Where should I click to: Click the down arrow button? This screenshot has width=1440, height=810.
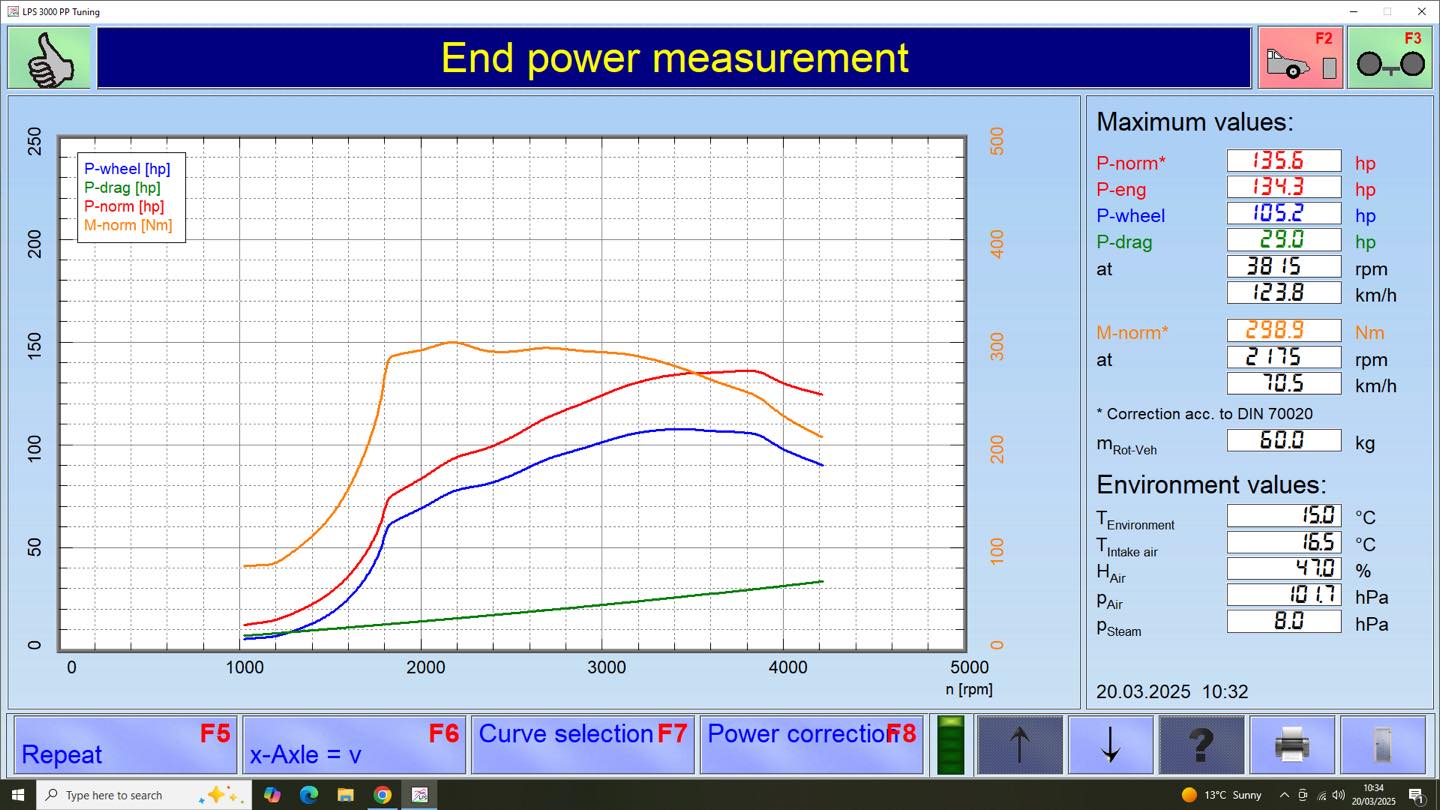click(1111, 745)
